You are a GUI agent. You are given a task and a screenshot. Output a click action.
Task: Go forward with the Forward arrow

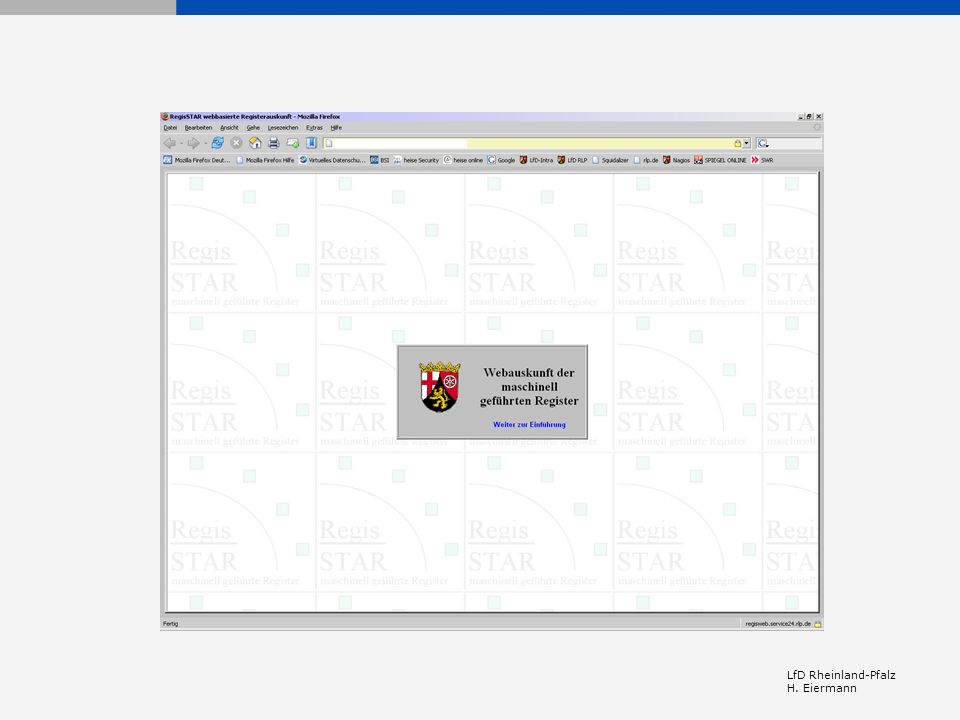[193, 143]
